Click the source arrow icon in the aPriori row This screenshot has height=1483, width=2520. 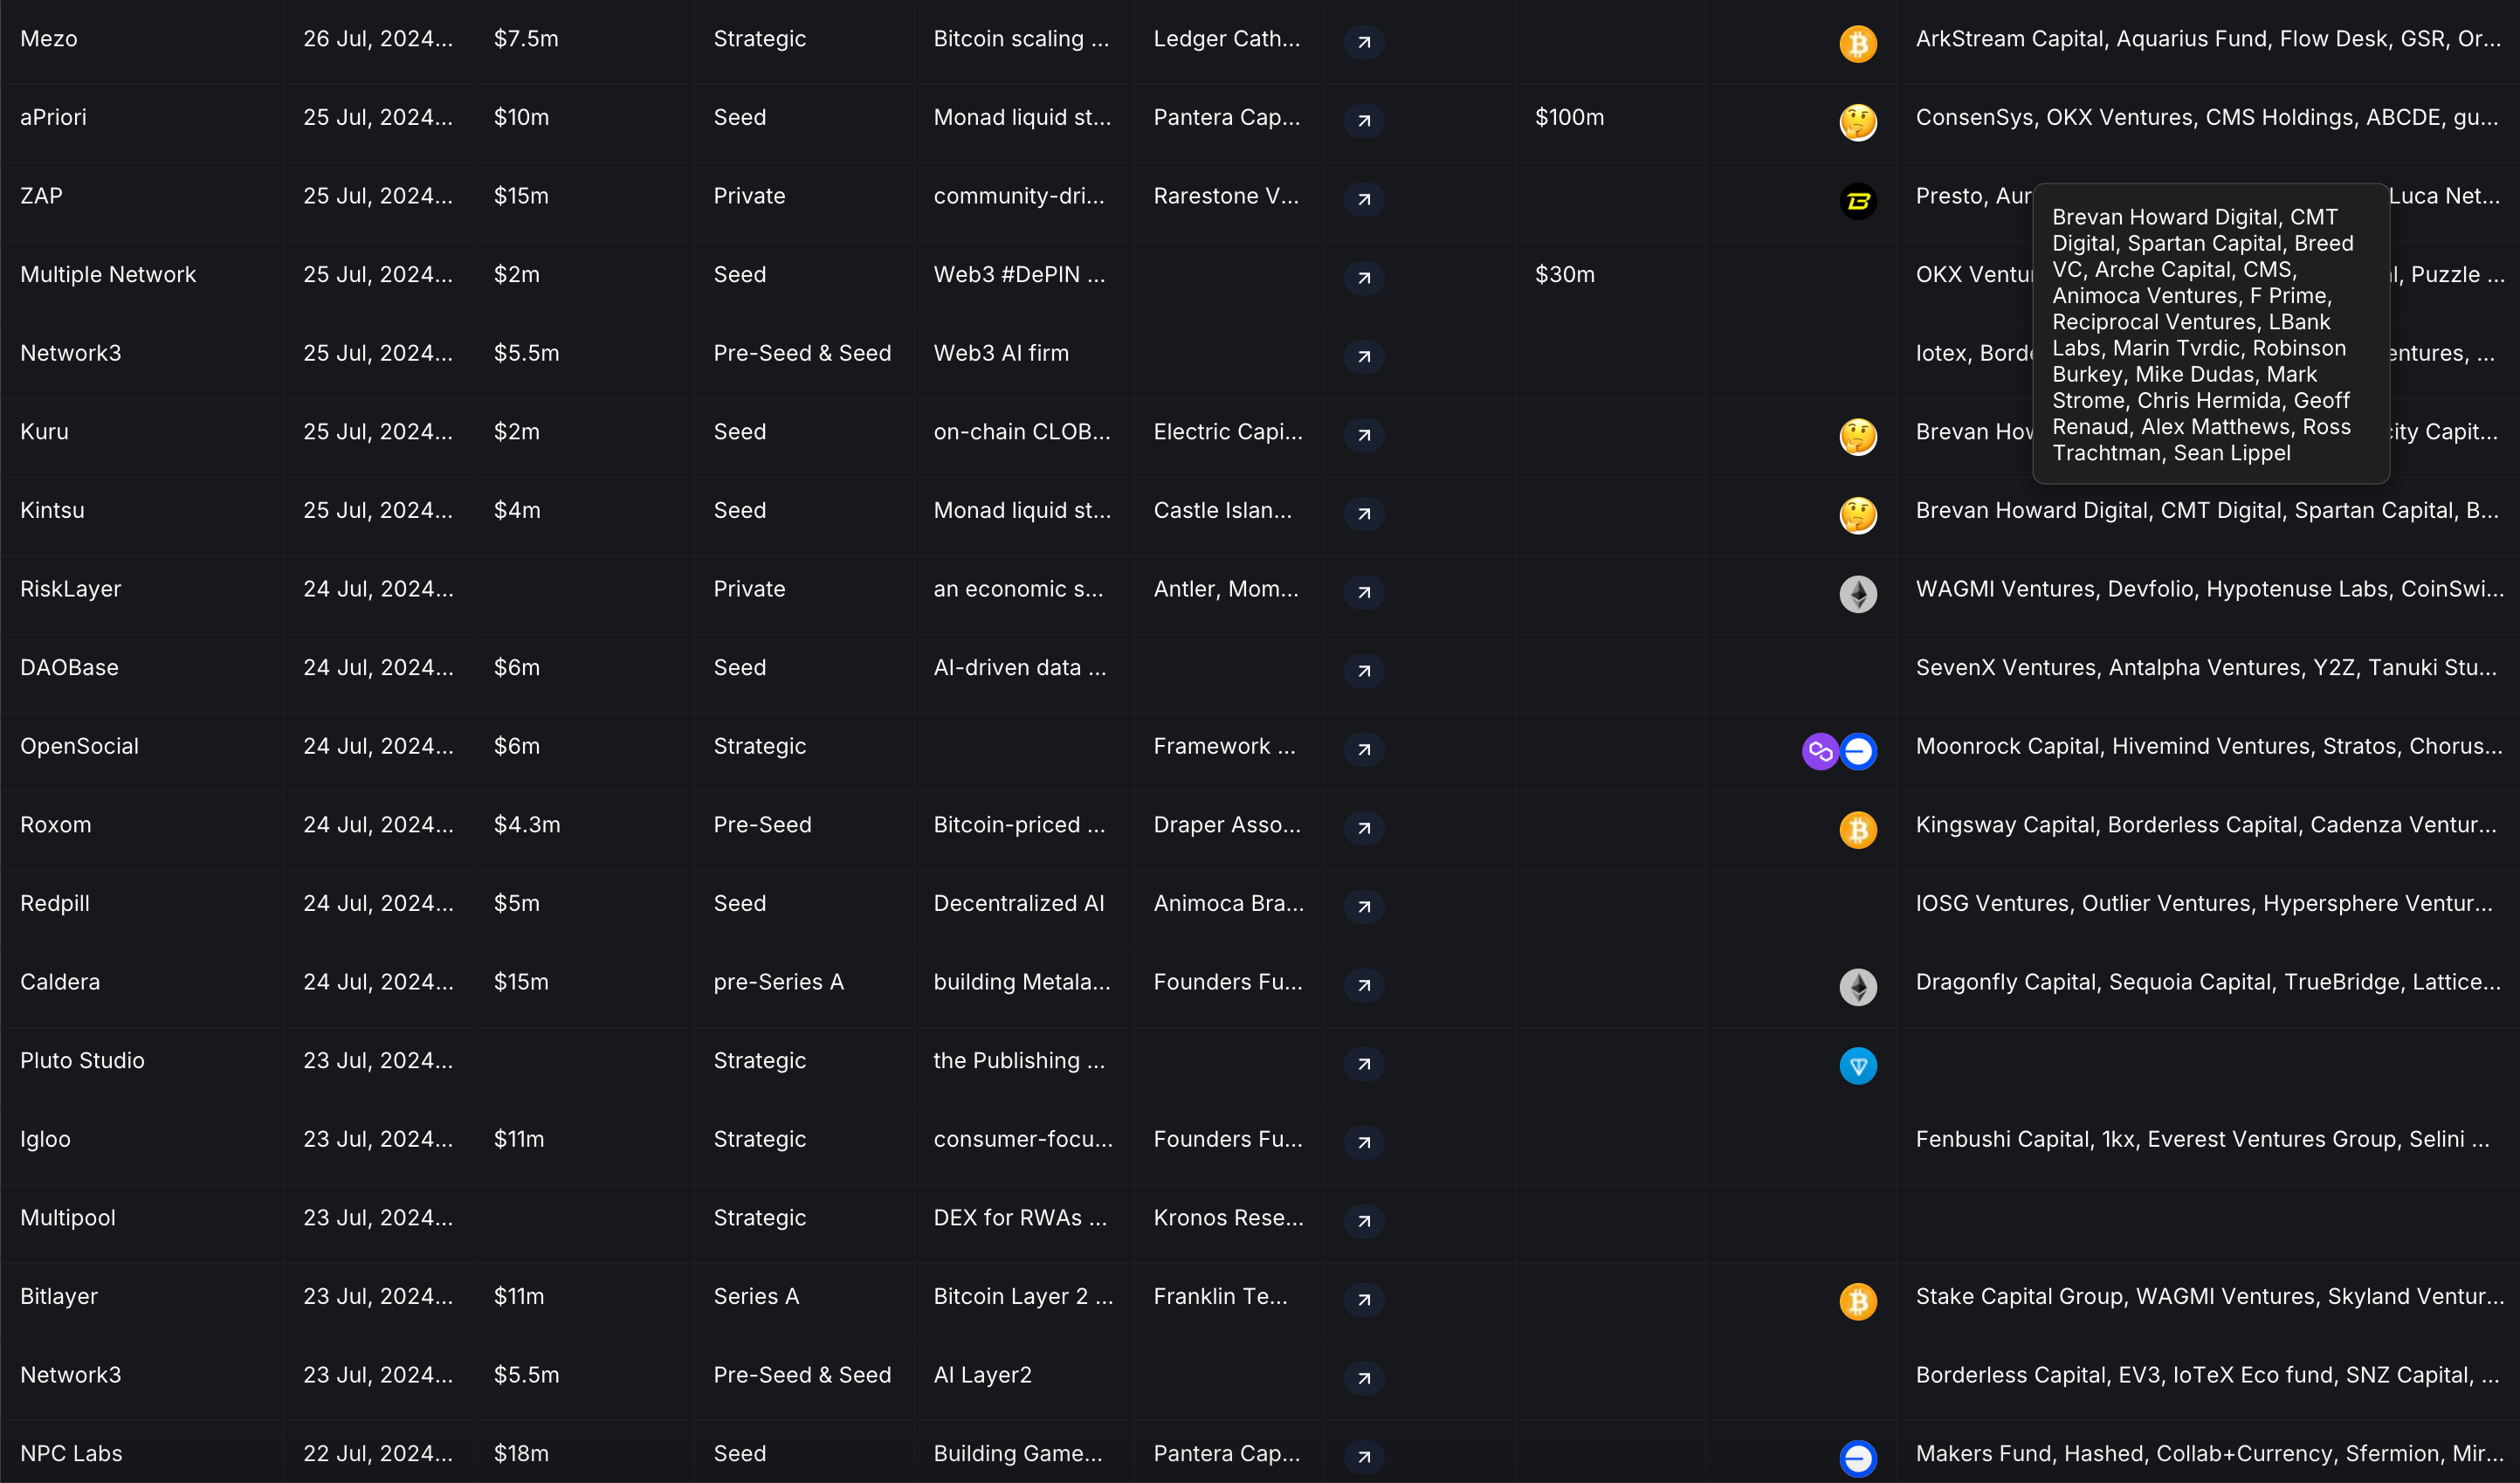click(x=1364, y=121)
